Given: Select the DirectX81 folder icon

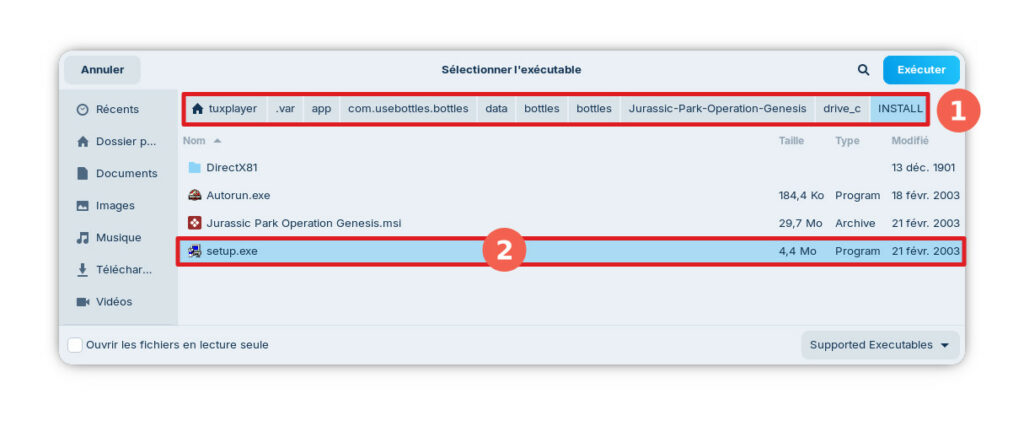Looking at the screenshot, I should (195, 167).
